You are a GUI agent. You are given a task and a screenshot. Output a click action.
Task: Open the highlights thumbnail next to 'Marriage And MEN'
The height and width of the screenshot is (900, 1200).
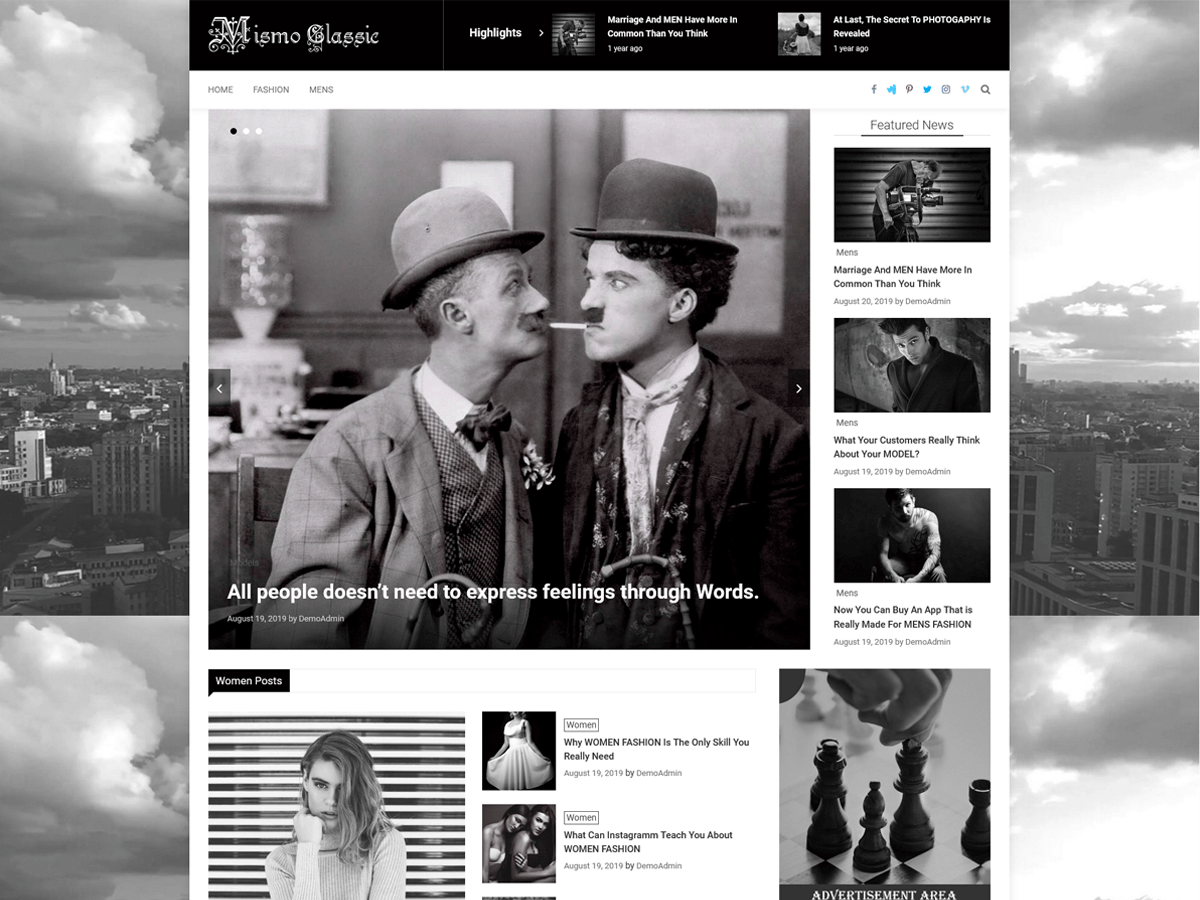coord(574,34)
